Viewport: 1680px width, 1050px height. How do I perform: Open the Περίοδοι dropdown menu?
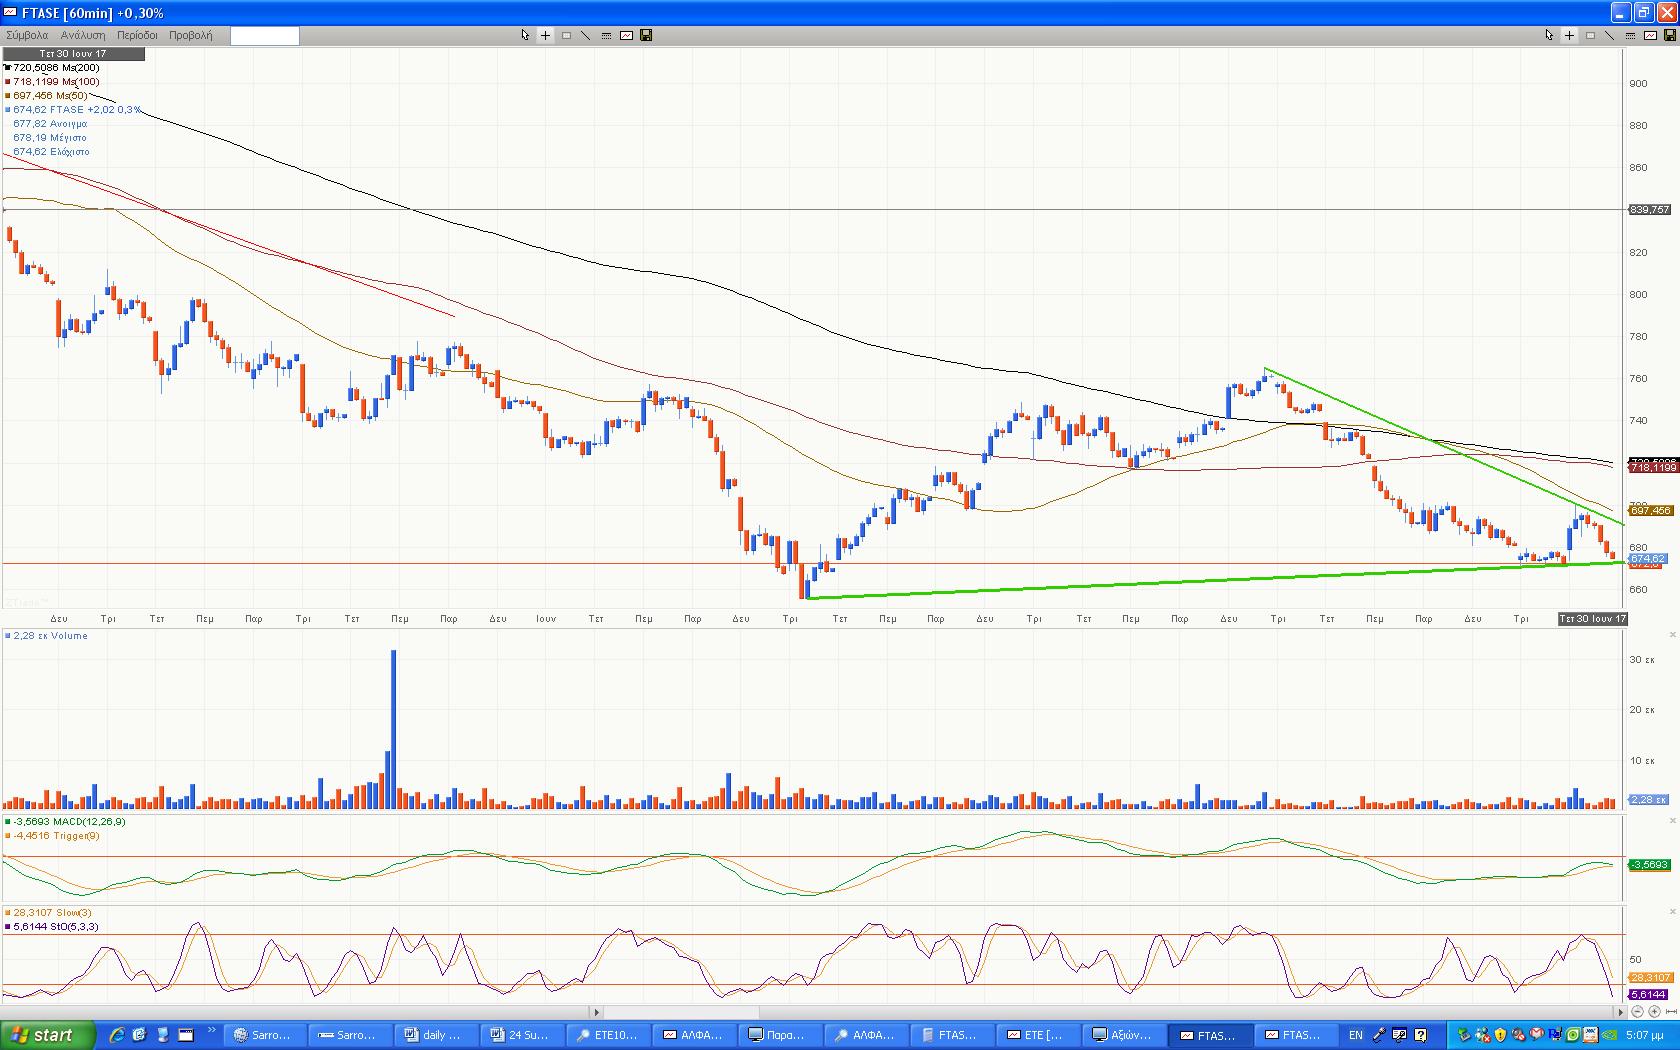(x=137, y=35)
